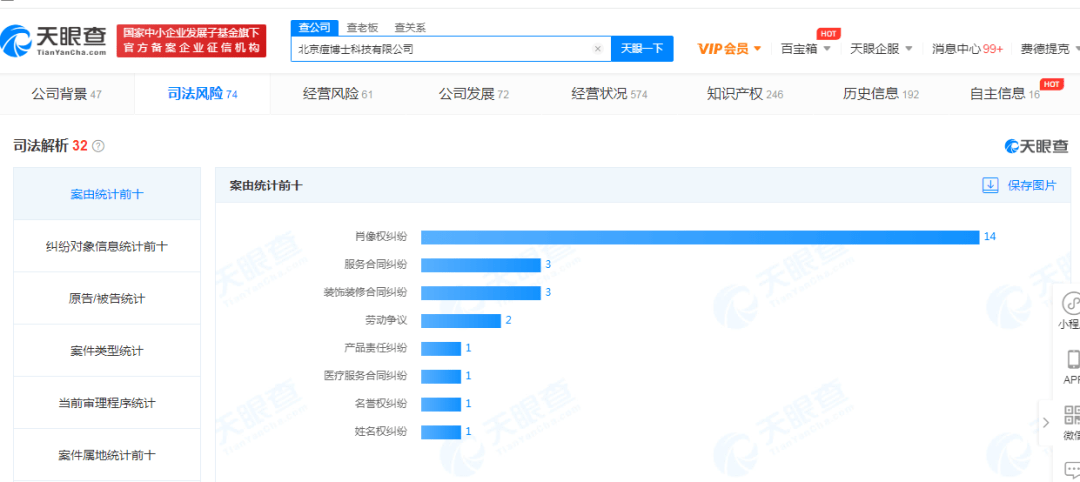Screen dimensions: 1080x482
Task: Open the 费德提克 user account dropdown
Action: [x=1050, y=49]
